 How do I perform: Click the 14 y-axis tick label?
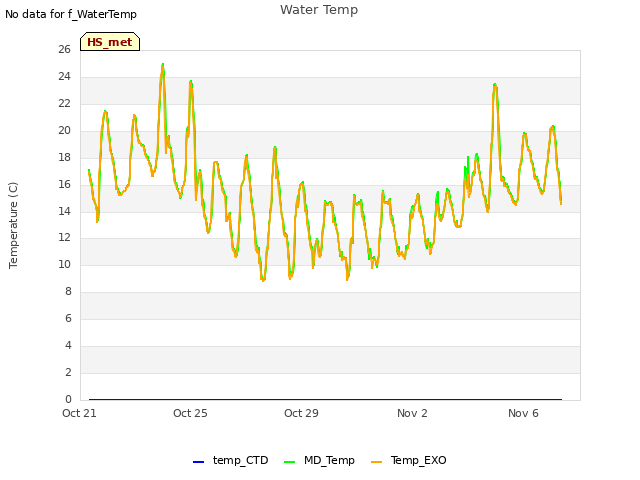point(64,211)
